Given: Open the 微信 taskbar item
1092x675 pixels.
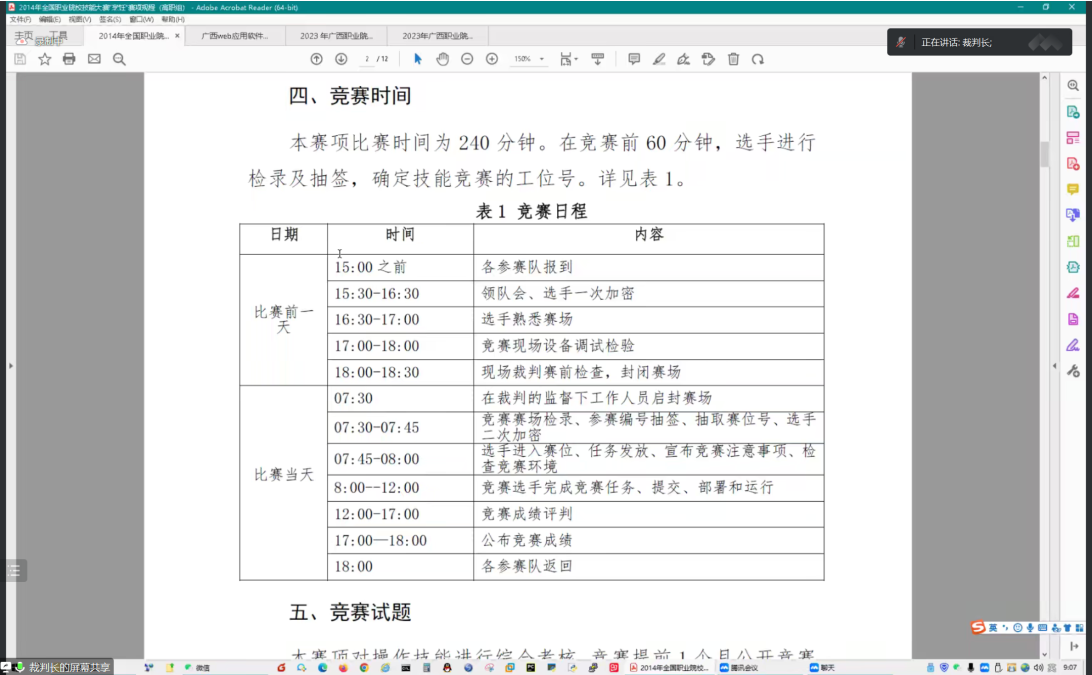Looking at the screenshot, I should (197, 667).
